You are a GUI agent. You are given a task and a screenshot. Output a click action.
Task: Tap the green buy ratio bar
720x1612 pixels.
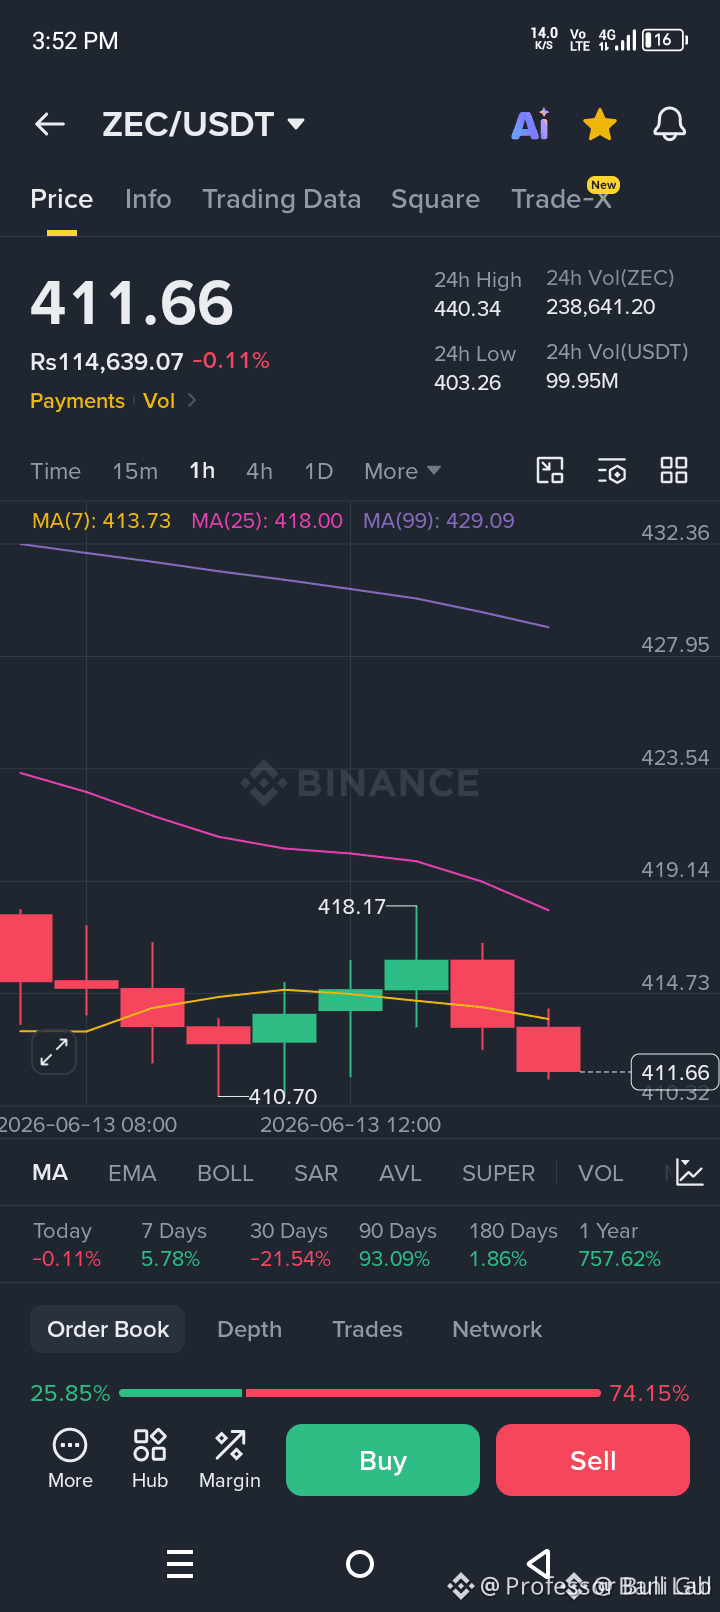[180, 1393]
